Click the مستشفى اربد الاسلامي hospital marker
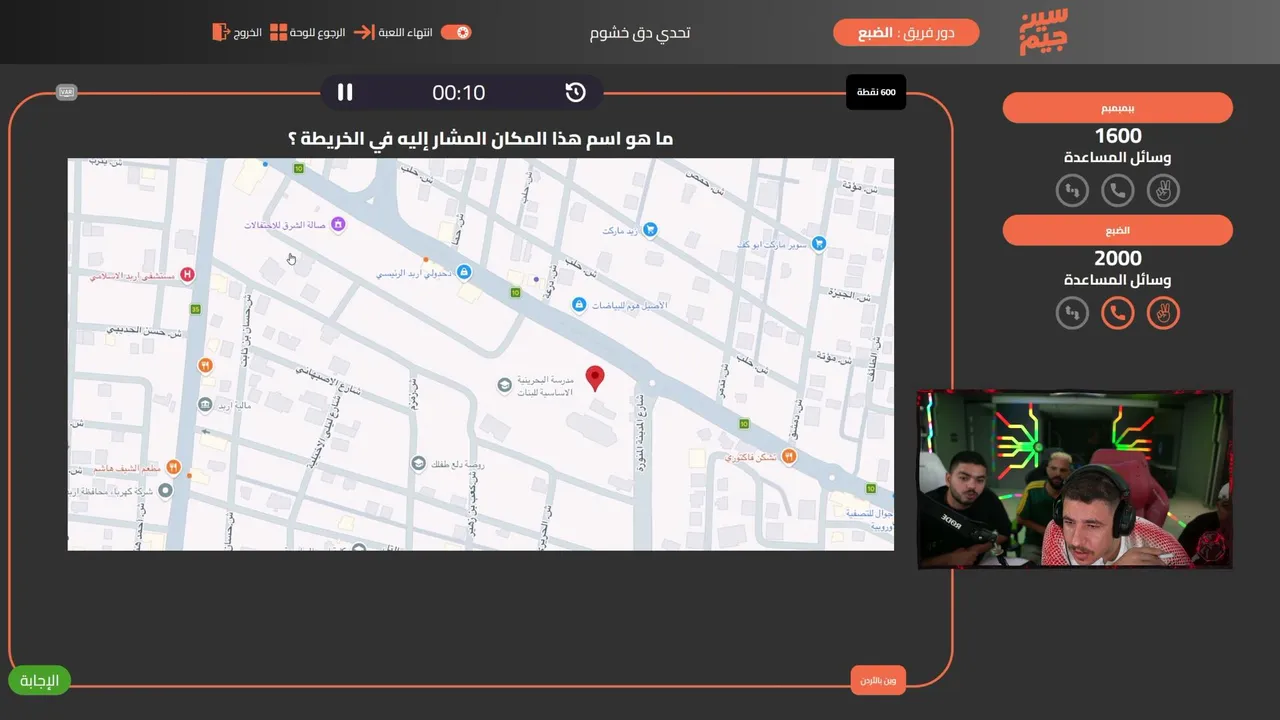 [x=186, y=275]
